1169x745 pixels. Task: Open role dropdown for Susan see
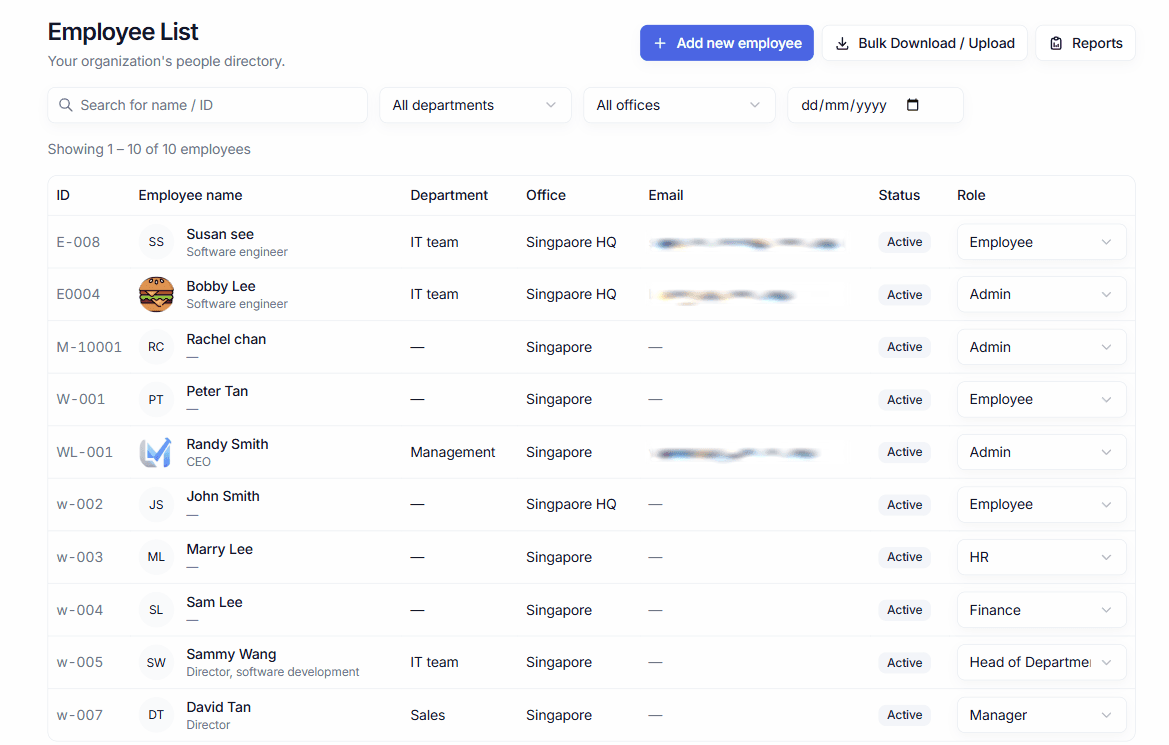click(1041, 242)
